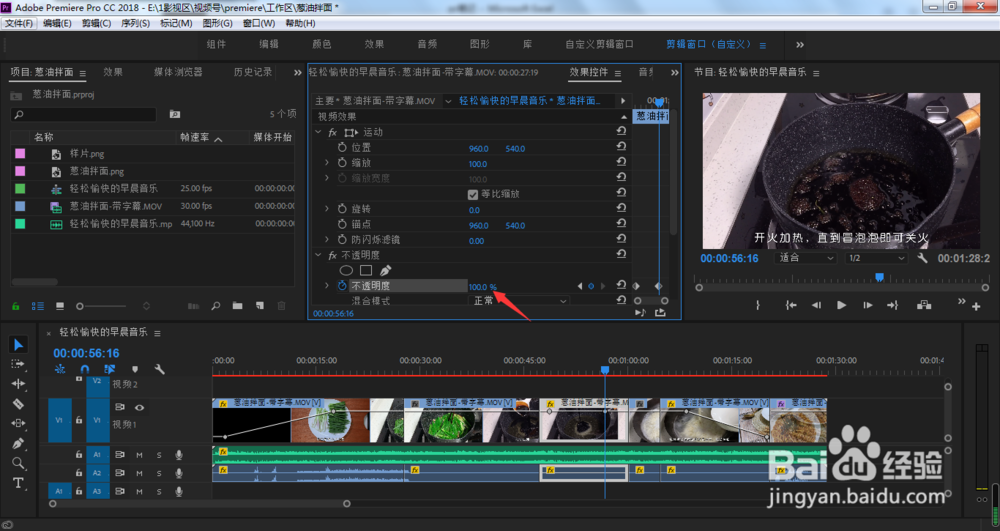1000x531 pixels.
Task: Toggle opacity animation stopwatch
Action: pos(342,286)
